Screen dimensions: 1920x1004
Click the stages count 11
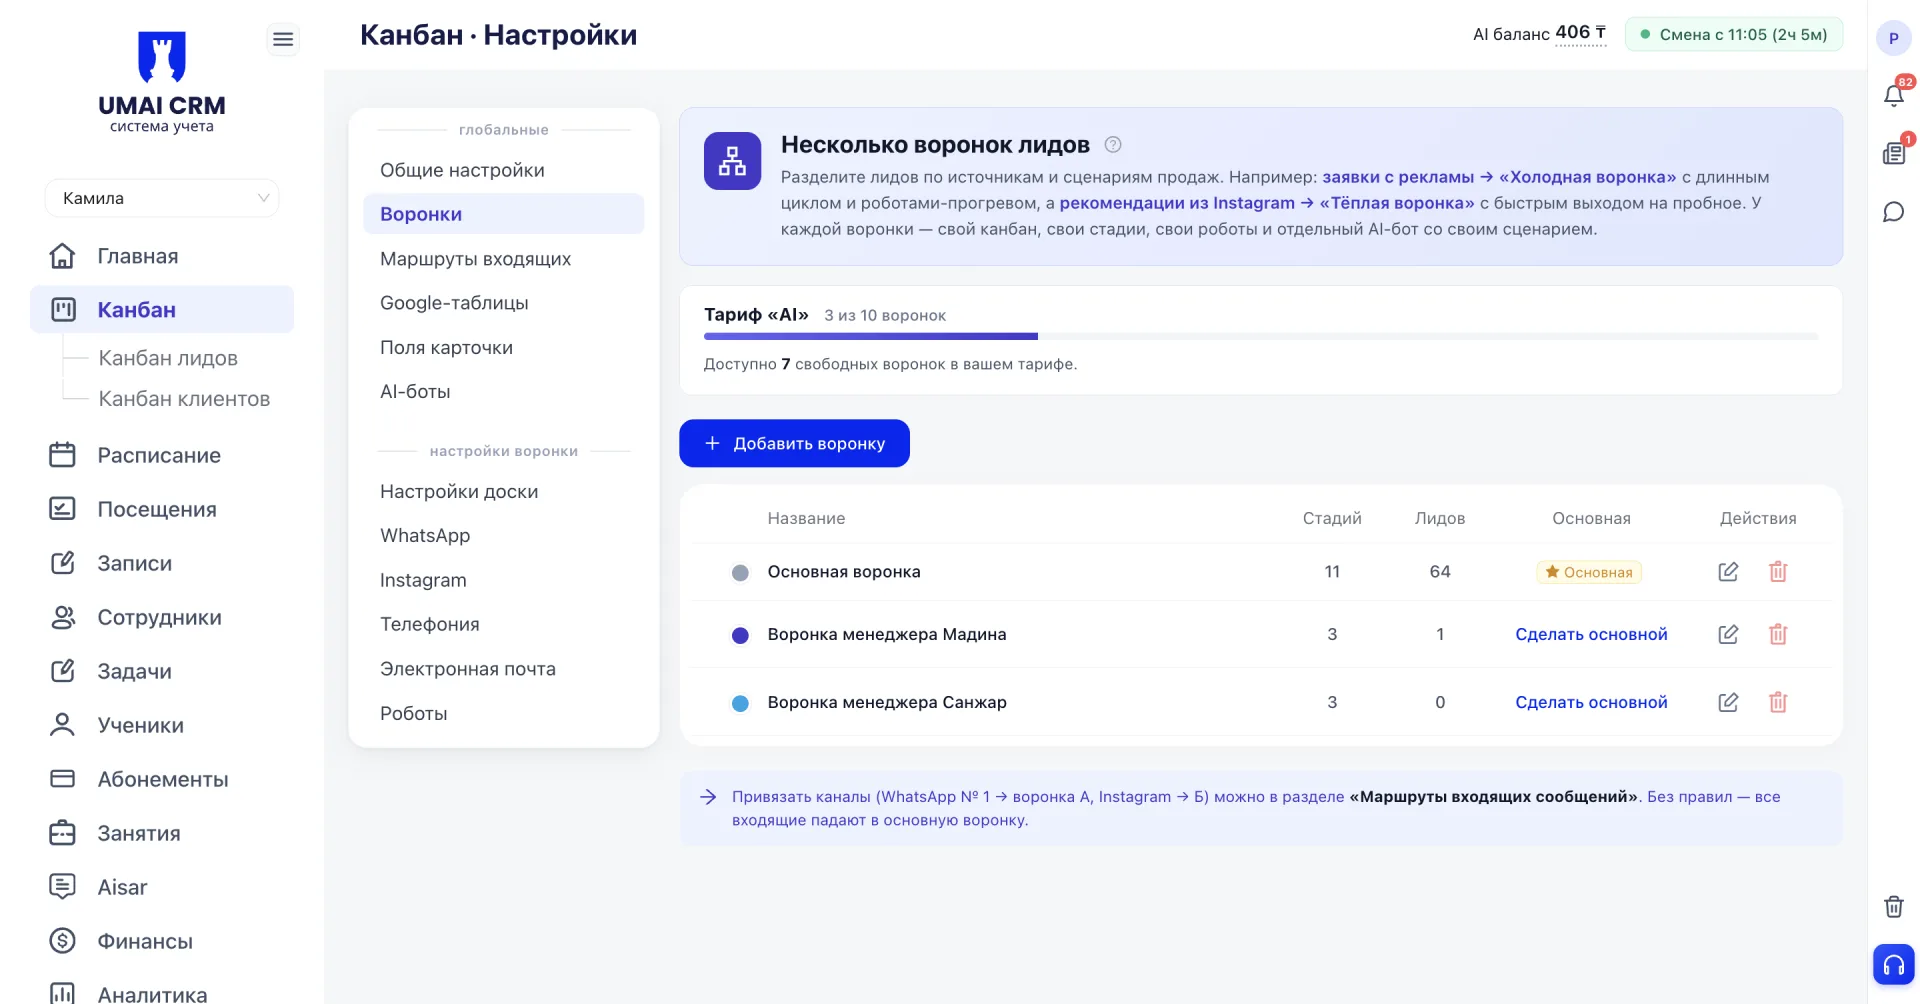[x=1332, y=572]
